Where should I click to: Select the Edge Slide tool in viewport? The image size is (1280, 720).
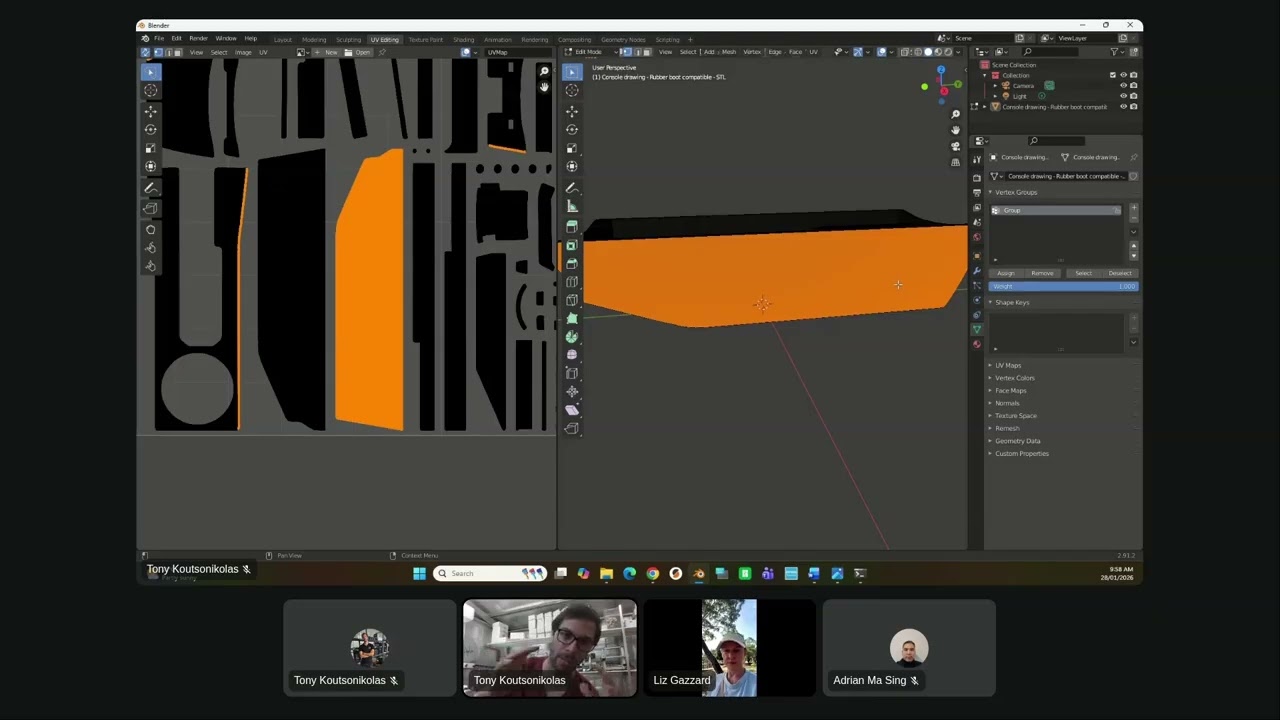tap(572, 373)
